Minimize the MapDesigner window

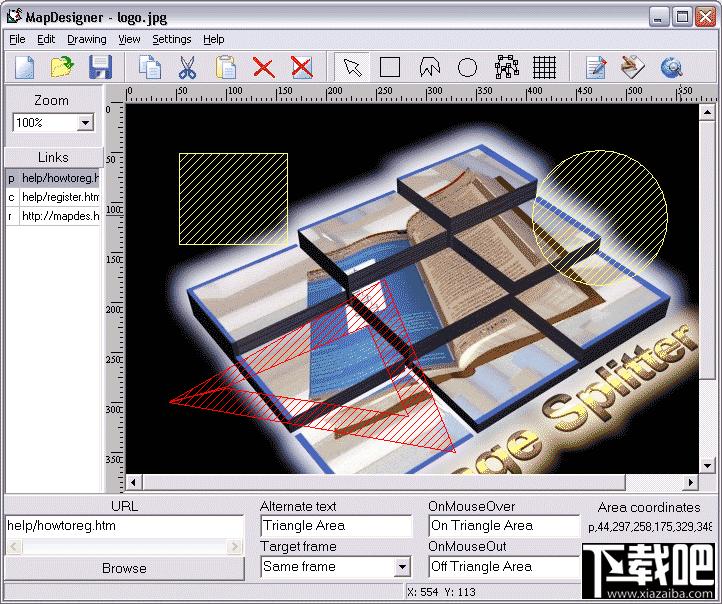(x=659, y=17)
